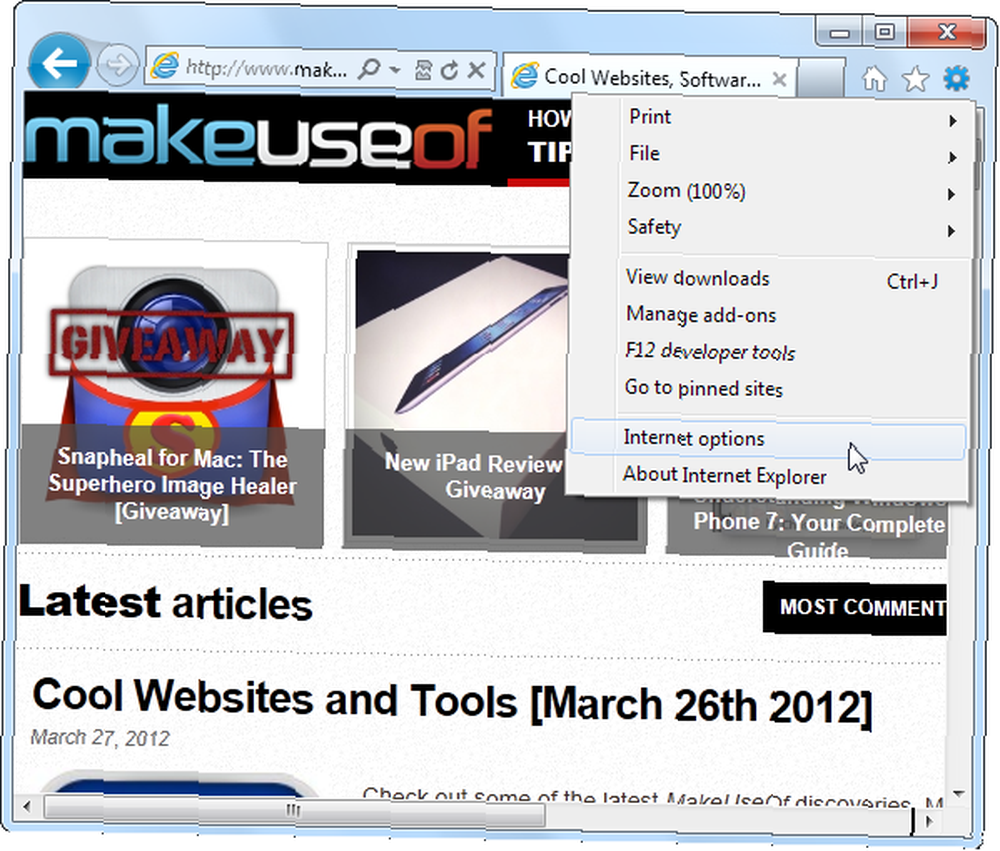Go to the Home page icon
Screen dimensions: 1000x851
pyautogui.click(x=874, y=79)
